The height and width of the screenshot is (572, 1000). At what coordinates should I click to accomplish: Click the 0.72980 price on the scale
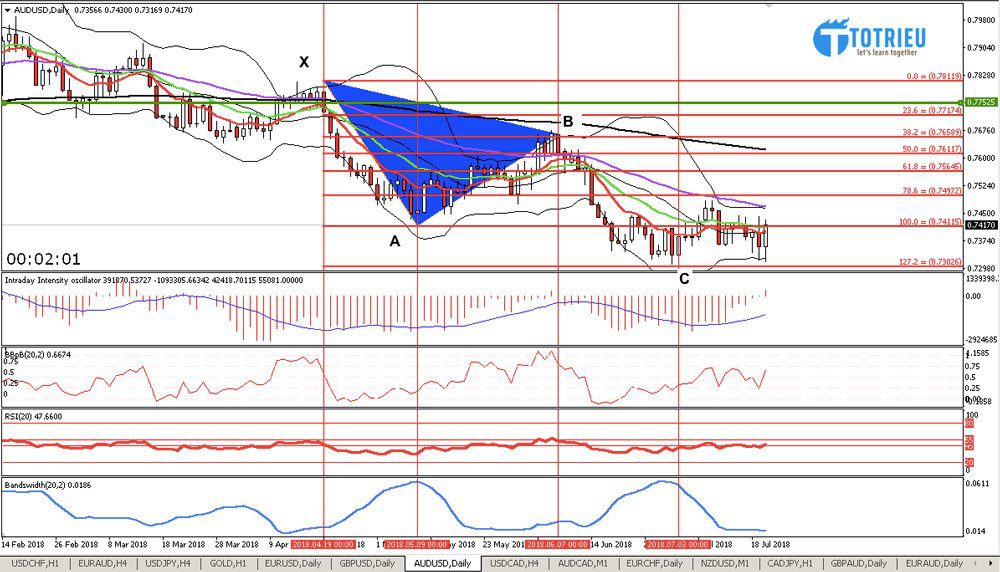pyautogui.click(x=981, y=268)
